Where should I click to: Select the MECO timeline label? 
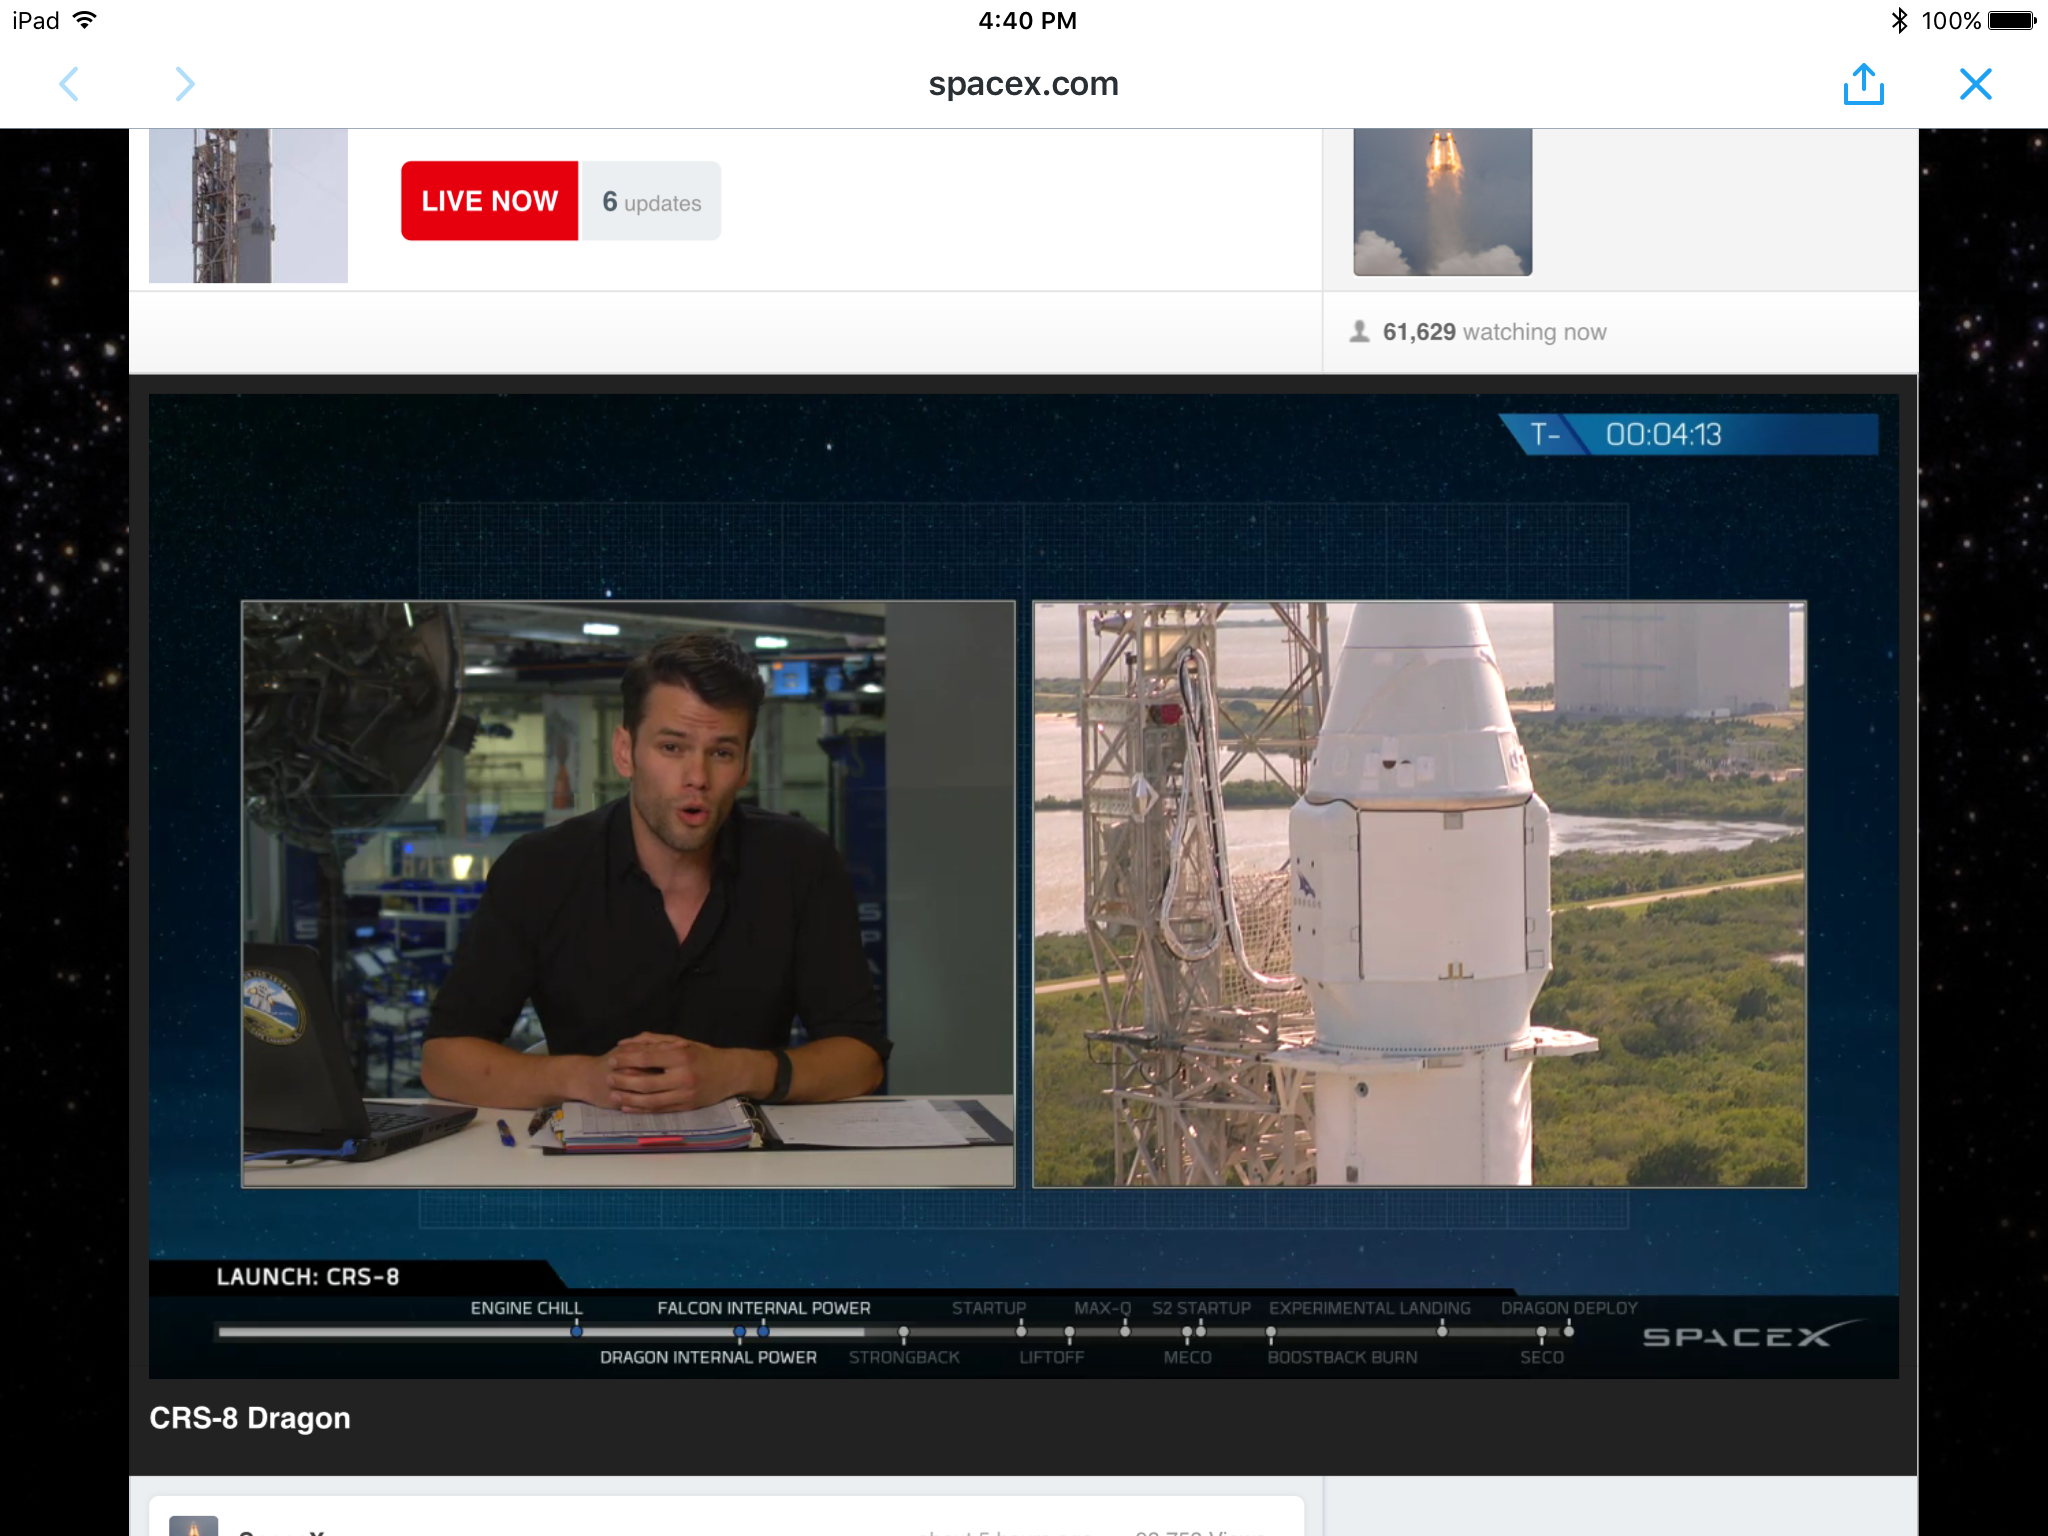1187,1357
